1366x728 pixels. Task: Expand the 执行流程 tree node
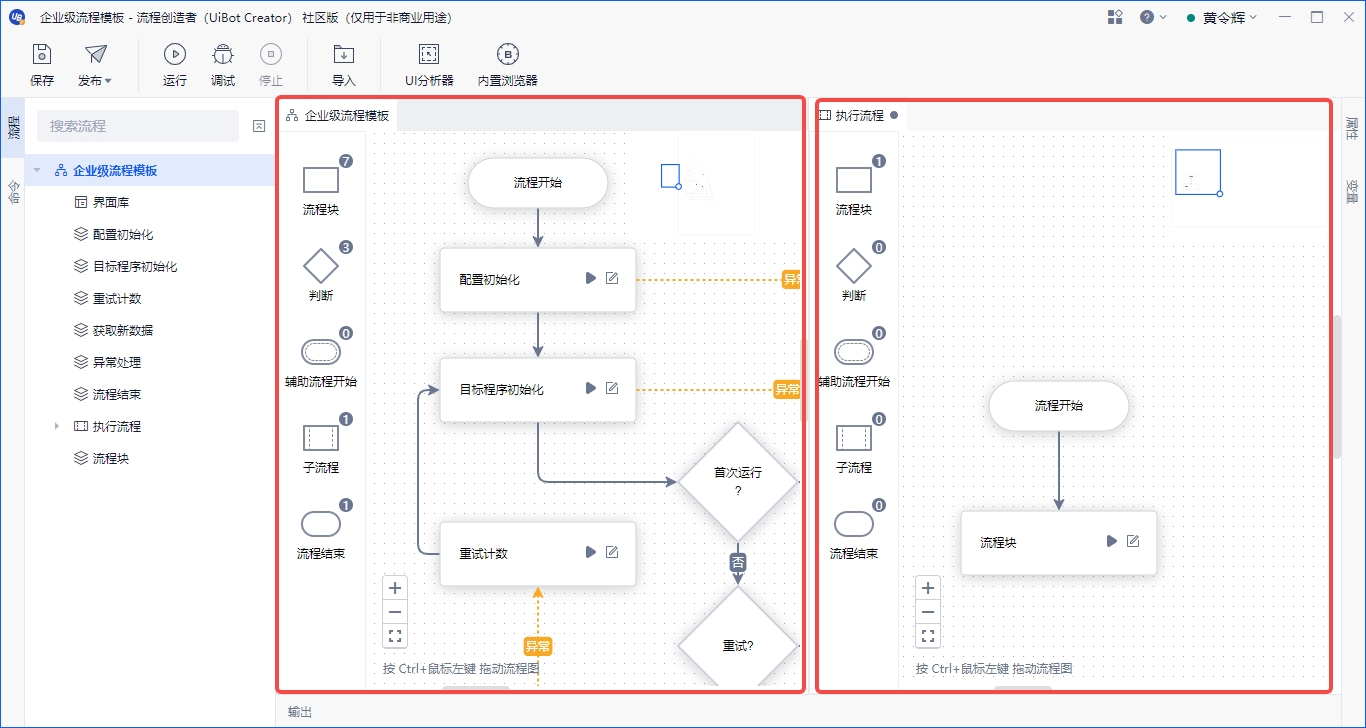[57, 426]
